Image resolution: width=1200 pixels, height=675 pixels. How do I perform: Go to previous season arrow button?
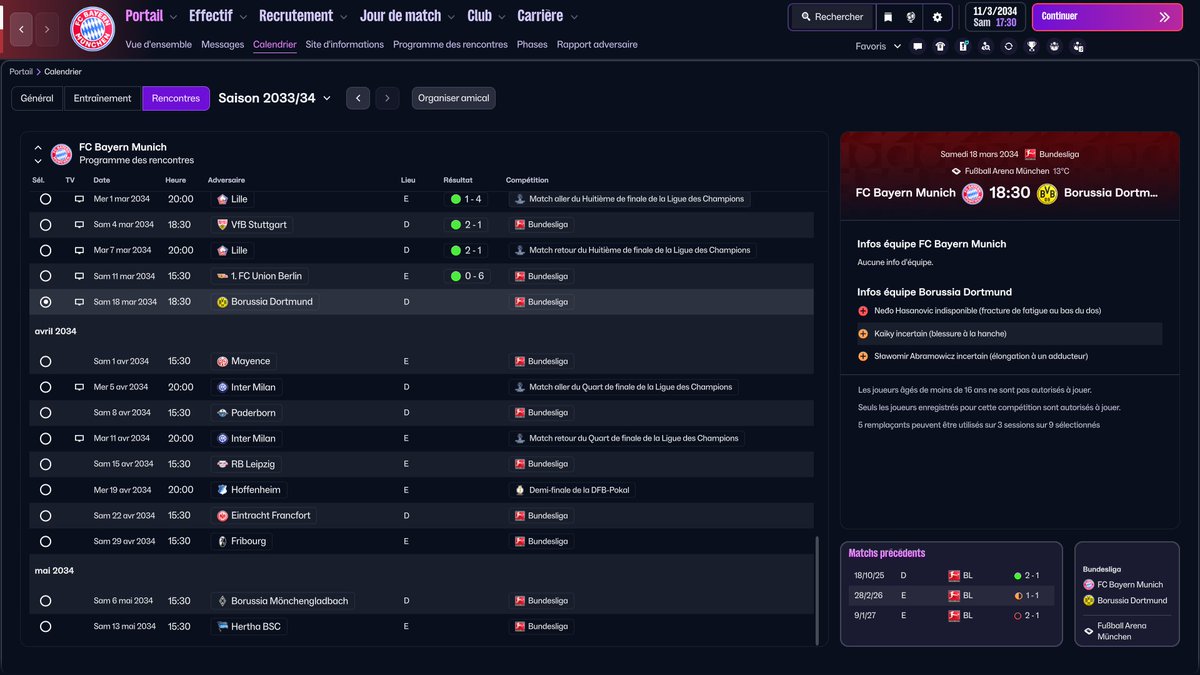pyautogui.click(x=358, y=98)
